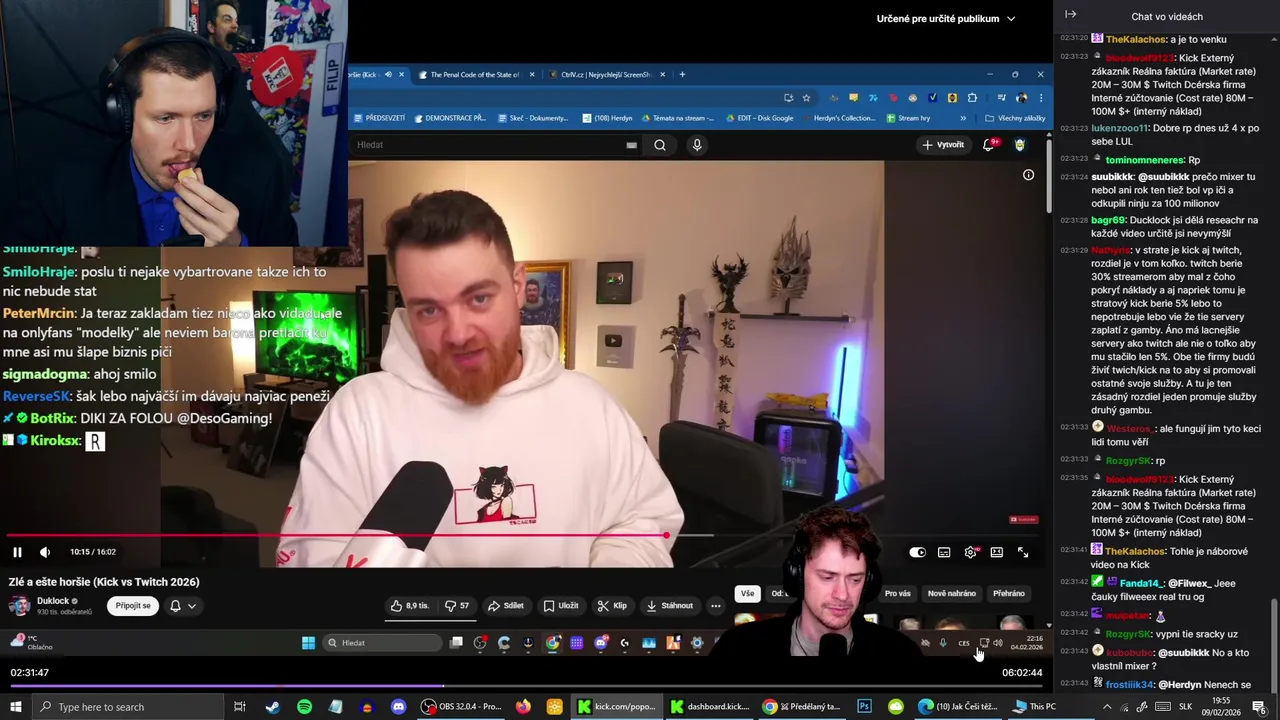
Task: Select the Vše filter chip
Action: (747, 593)
